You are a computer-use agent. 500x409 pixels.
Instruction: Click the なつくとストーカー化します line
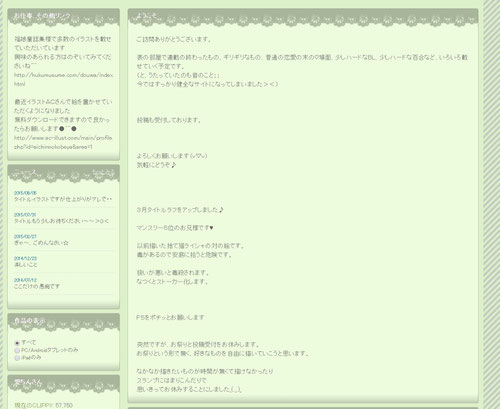coord(172,281)
